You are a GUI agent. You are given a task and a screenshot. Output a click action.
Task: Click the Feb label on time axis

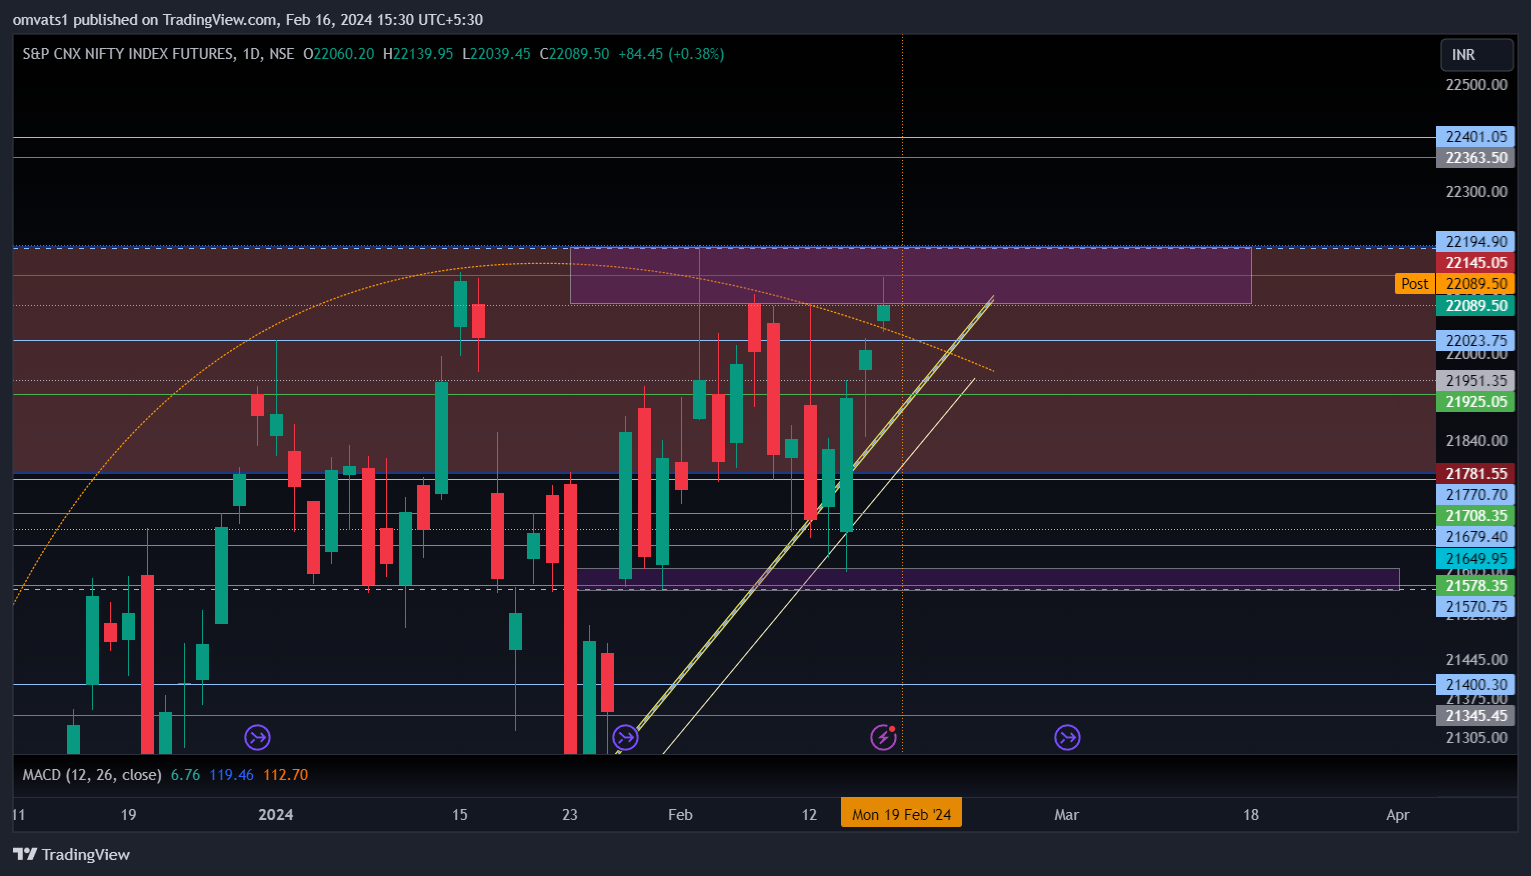681,815
